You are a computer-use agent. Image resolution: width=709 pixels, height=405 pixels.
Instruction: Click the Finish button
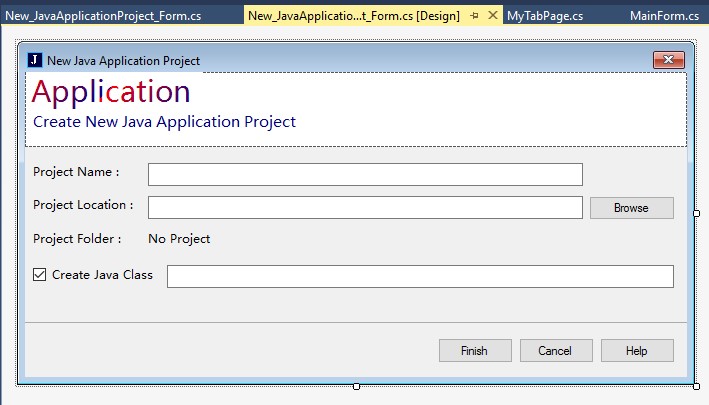tap(475, 351)
